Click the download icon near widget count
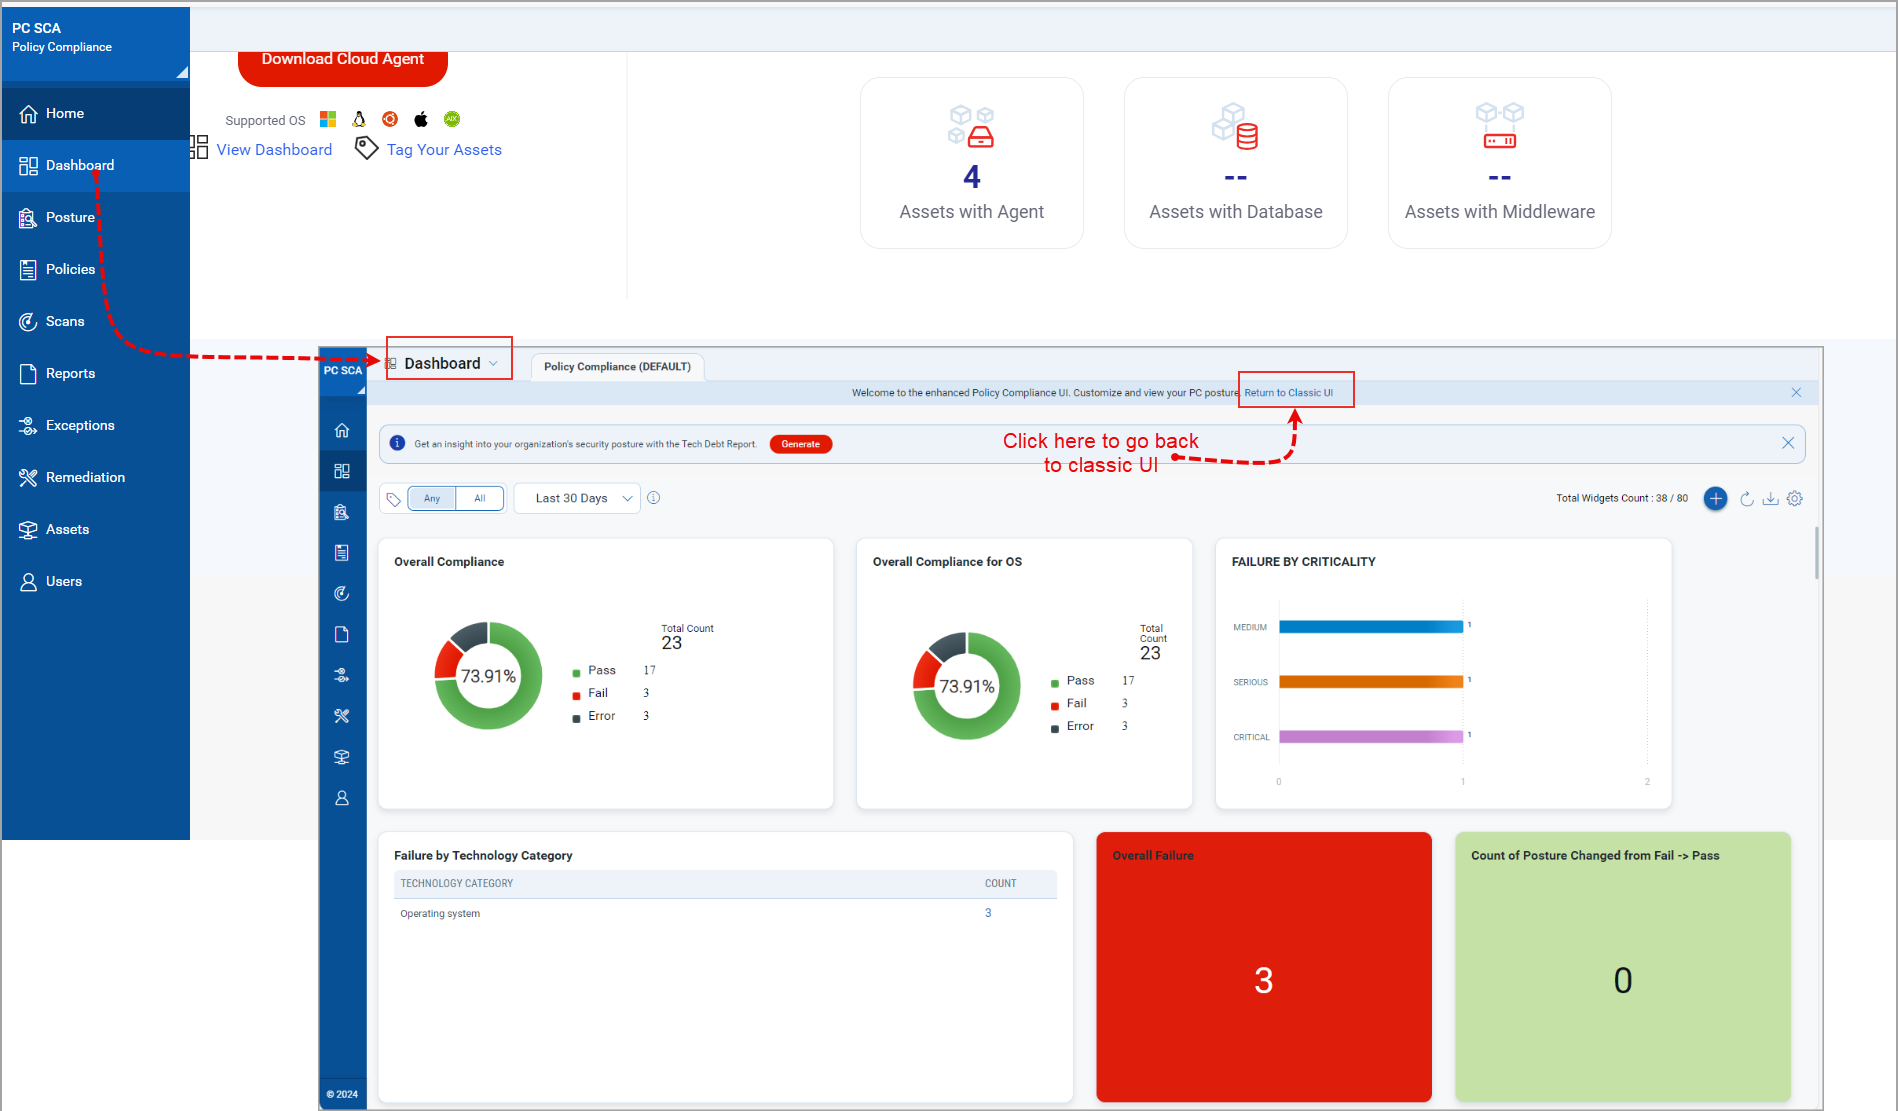This screenshot has height=1111, width=1898. coord(1770,498)
